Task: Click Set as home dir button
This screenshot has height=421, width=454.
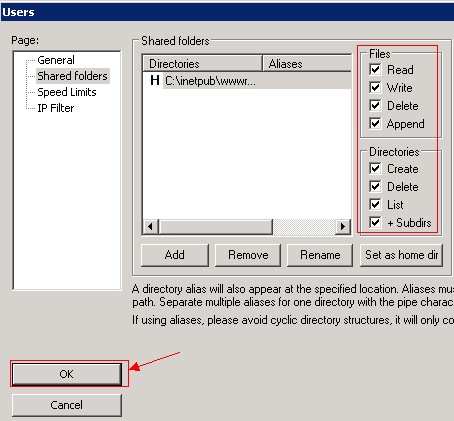Action: tap(401, 255)
